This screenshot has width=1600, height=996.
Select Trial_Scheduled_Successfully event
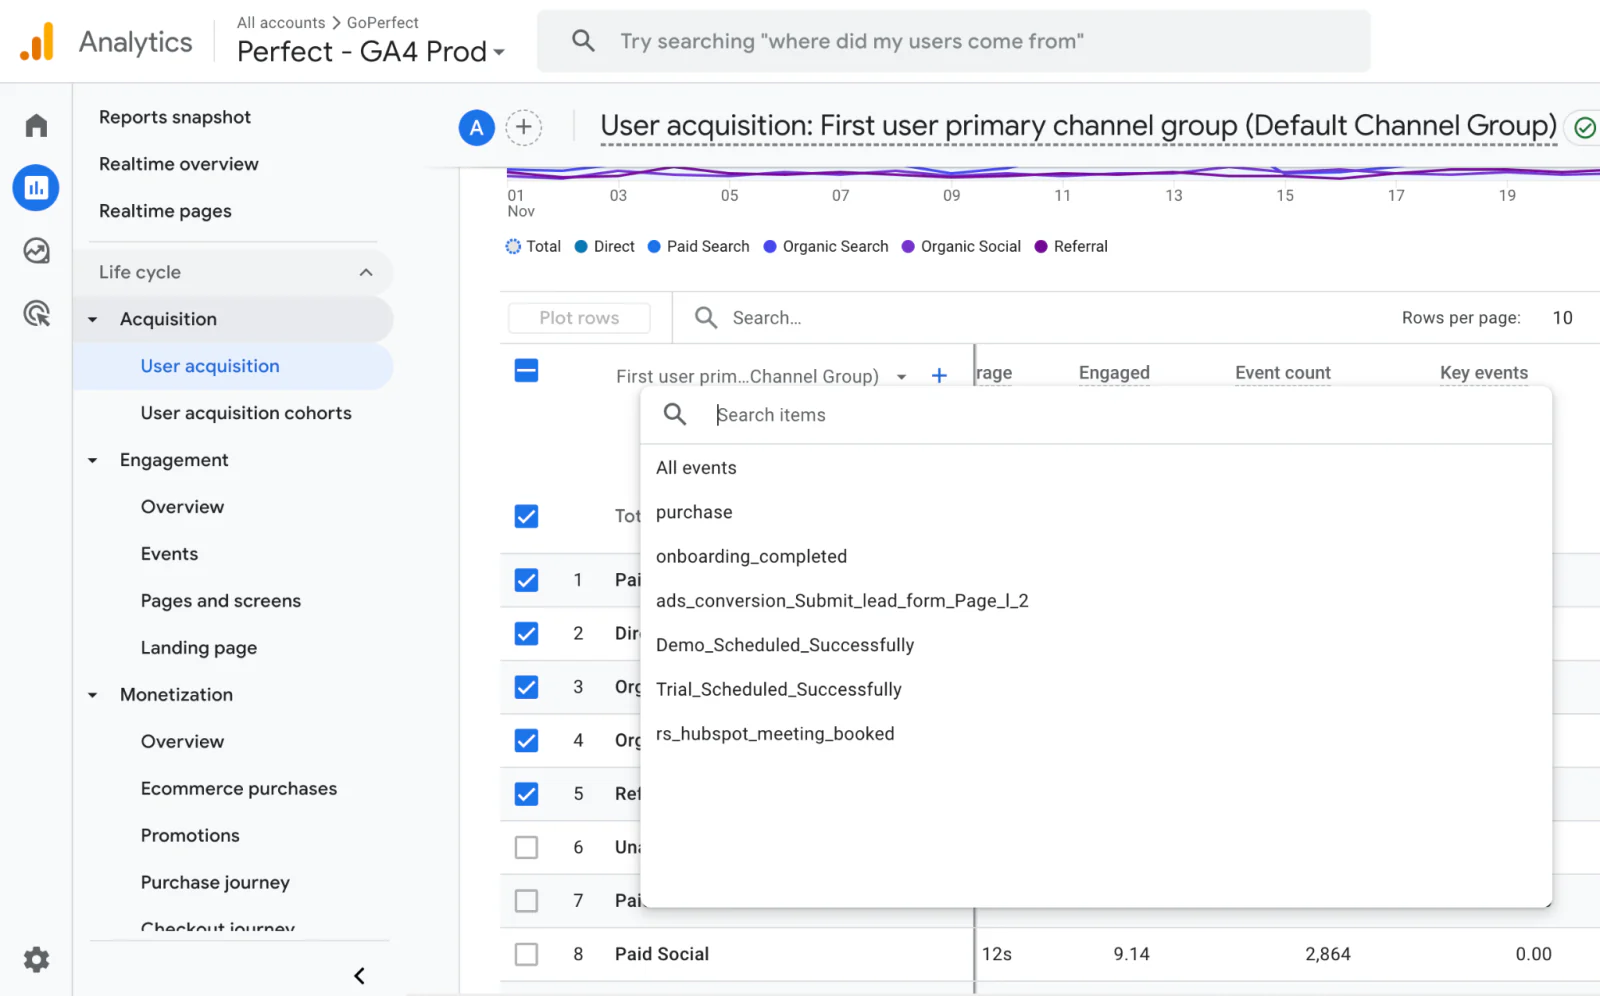1096,689
